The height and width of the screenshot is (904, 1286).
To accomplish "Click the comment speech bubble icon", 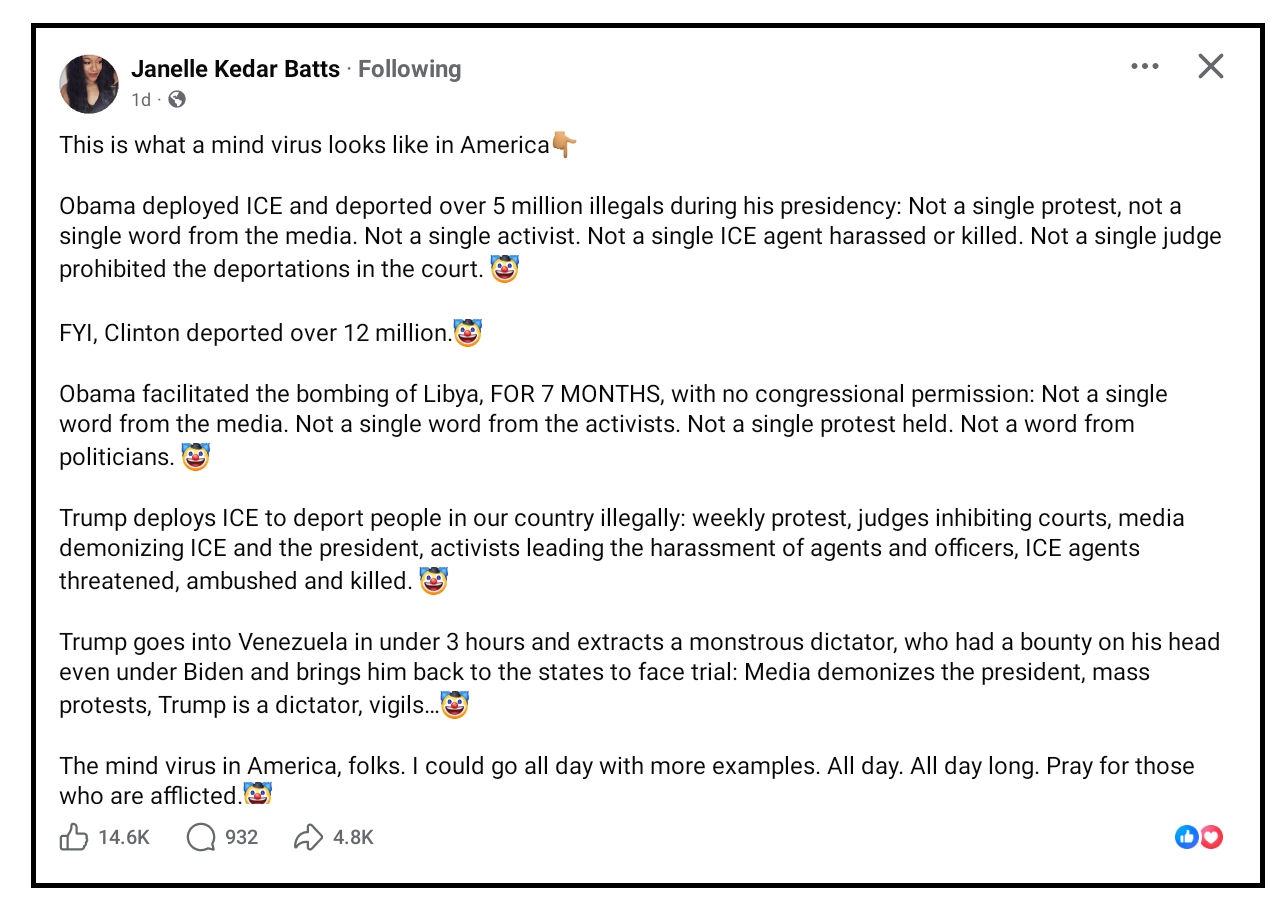I will [x=201, y=837].
